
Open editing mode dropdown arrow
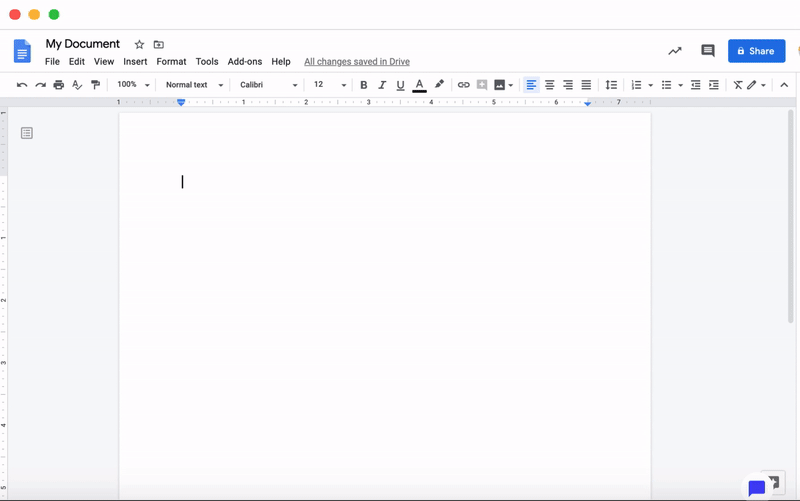pos(763,85)
